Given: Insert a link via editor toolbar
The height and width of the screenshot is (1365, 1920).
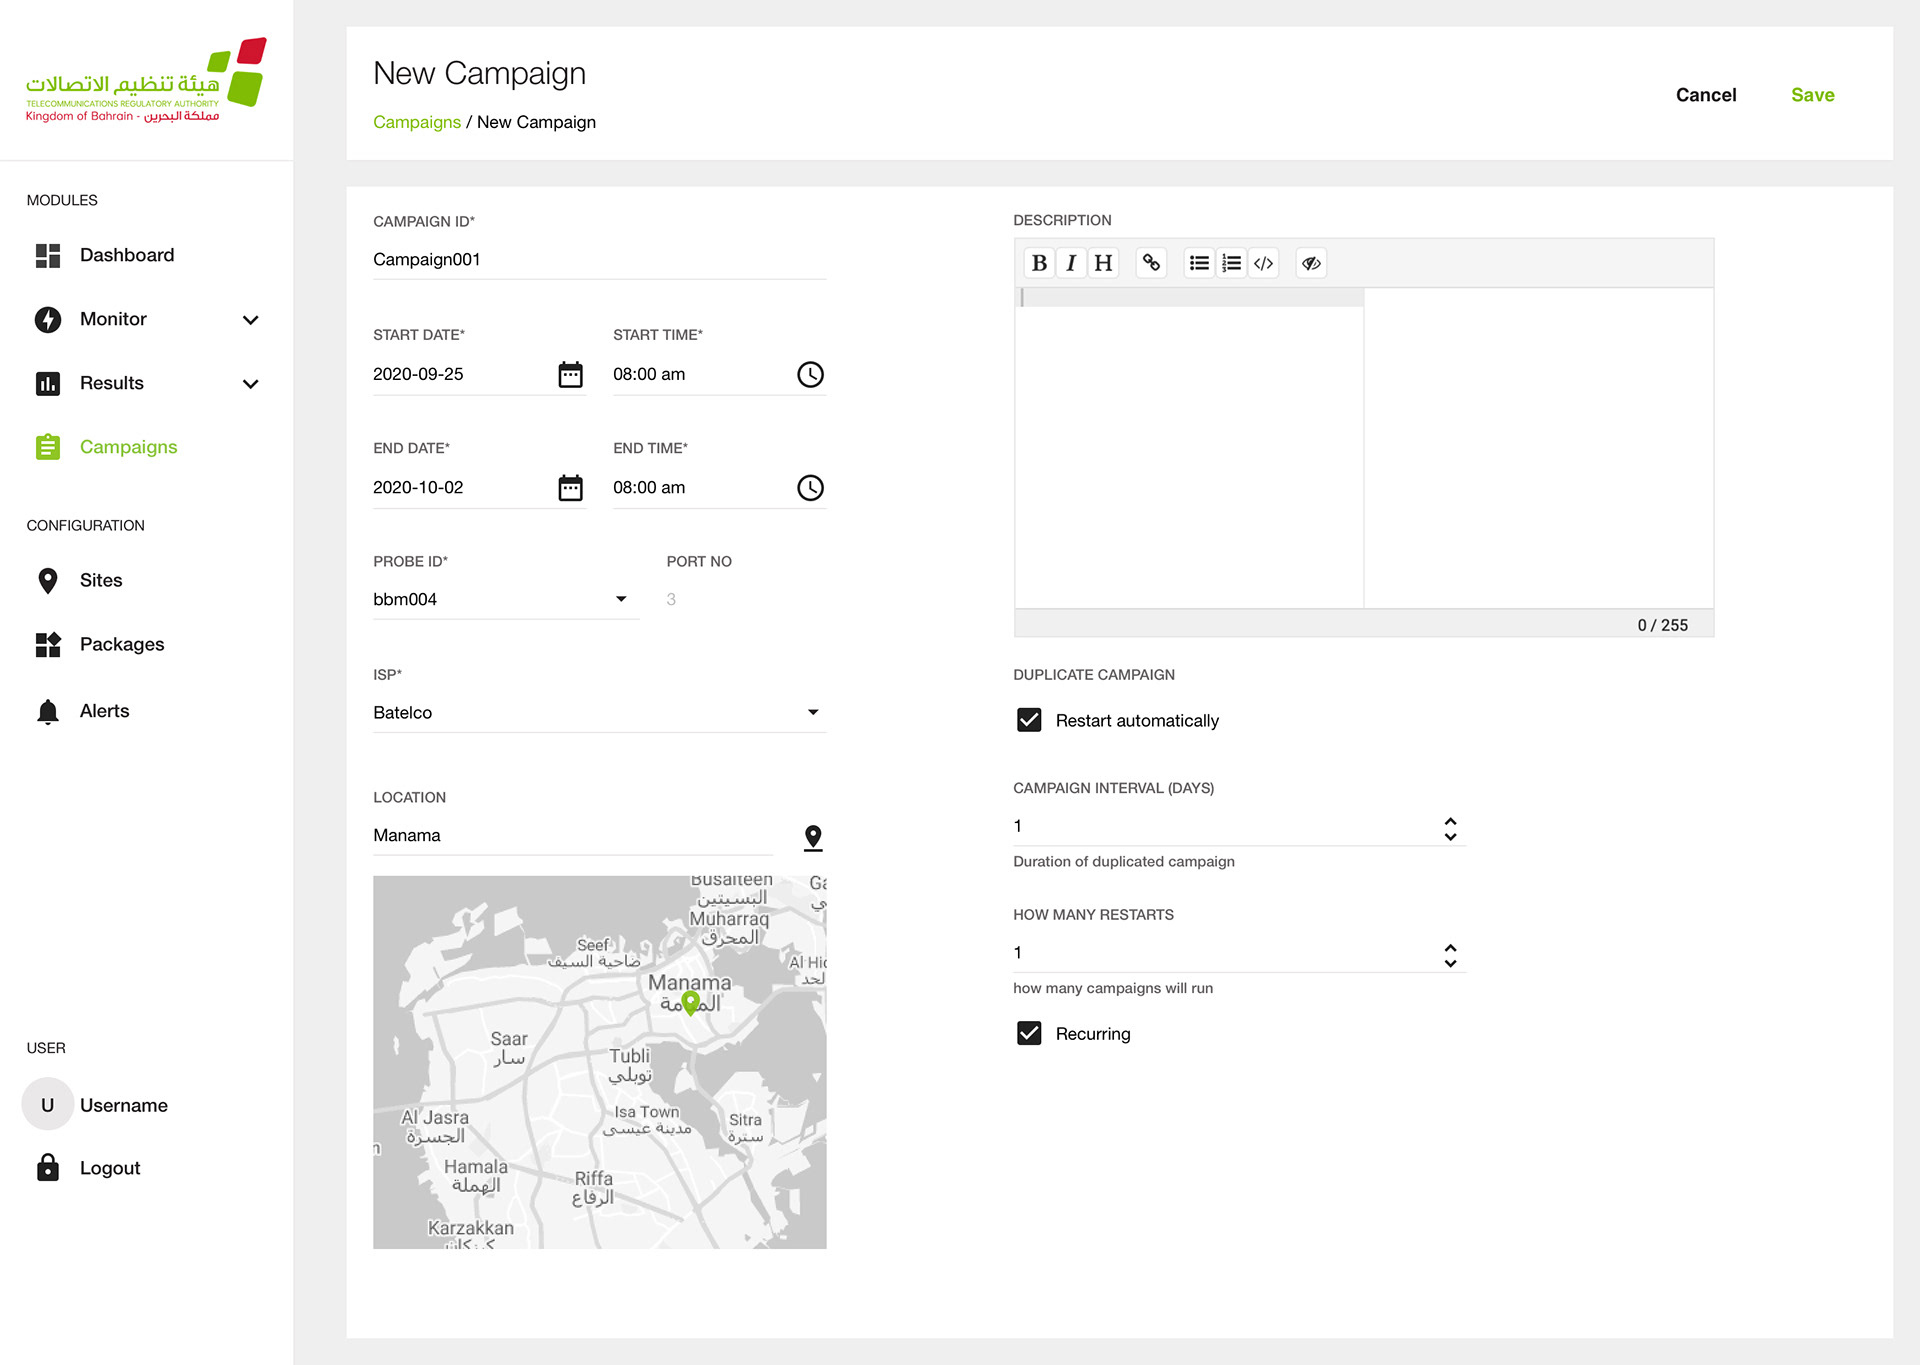Looking at the screenshot, I should coord(1151,263).
